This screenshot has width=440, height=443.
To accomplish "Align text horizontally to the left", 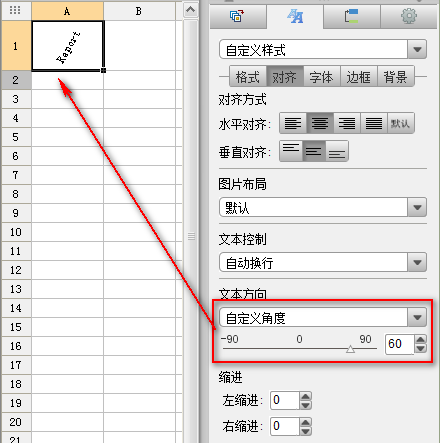I will (x=293, y=123).
